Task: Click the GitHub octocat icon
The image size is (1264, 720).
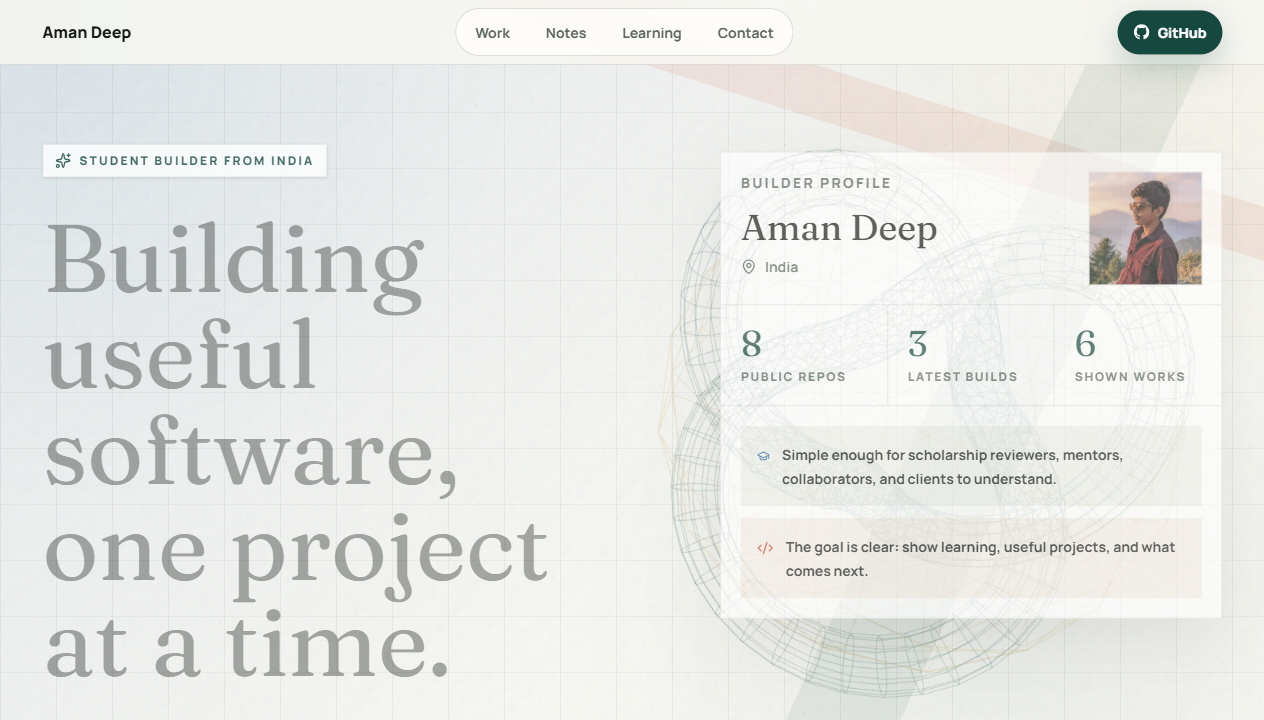Action: [x=1141, y=32]
